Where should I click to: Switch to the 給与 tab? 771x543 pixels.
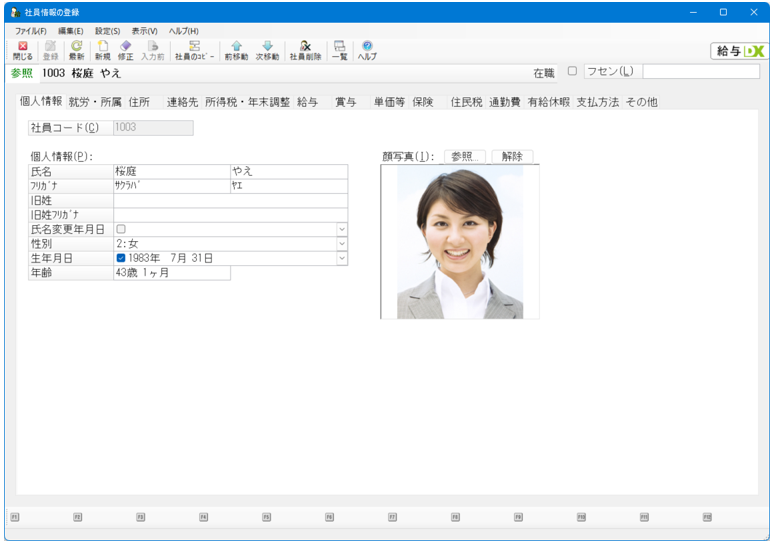coord(308,102)
